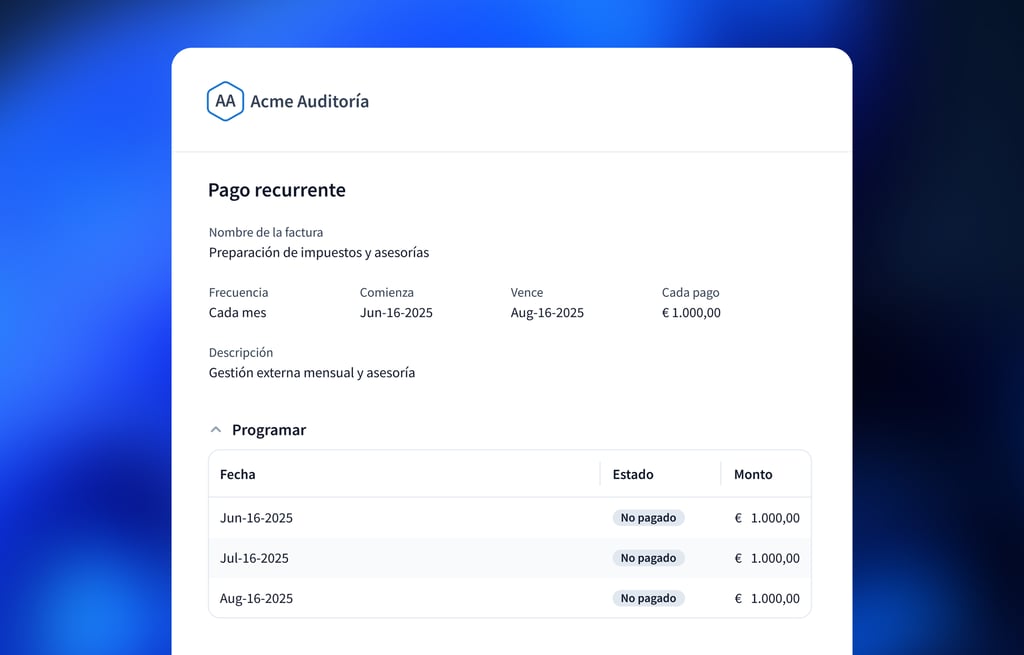Click the Programar section title
This screenshot has width=1024, height=655.
pyautogui.click(x=268, y=430)
